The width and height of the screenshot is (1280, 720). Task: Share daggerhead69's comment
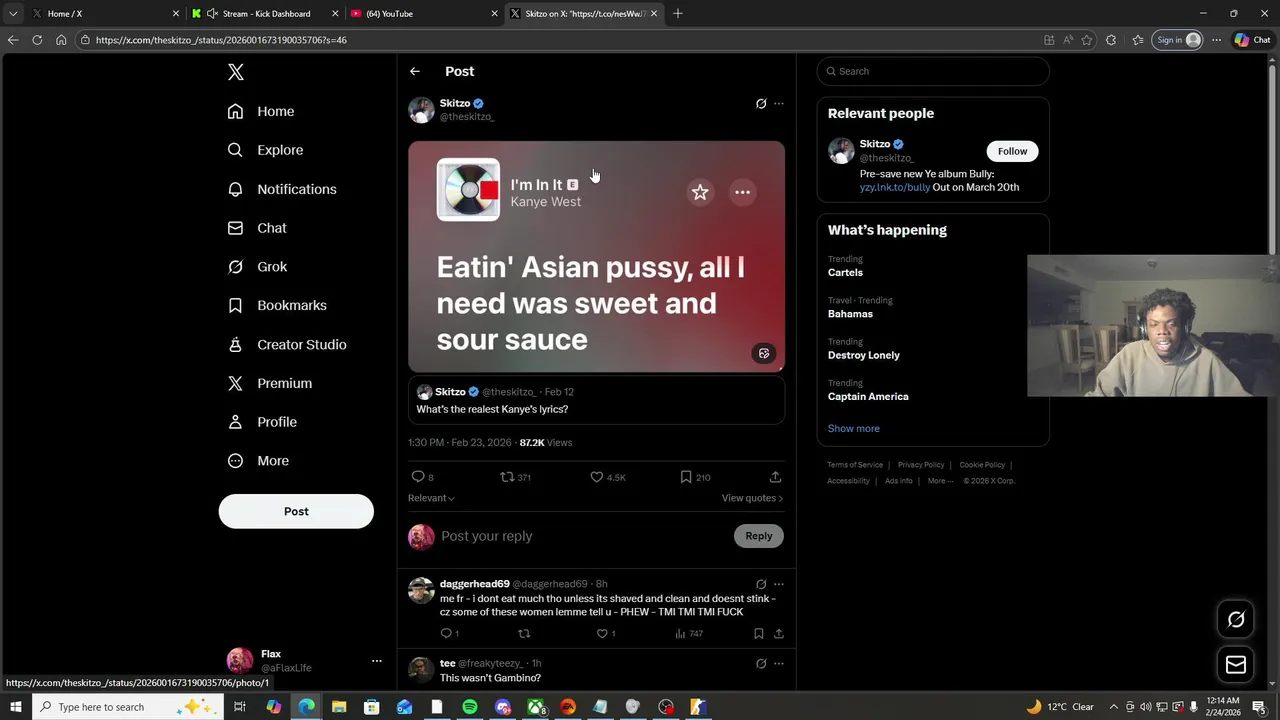(779, 633)
